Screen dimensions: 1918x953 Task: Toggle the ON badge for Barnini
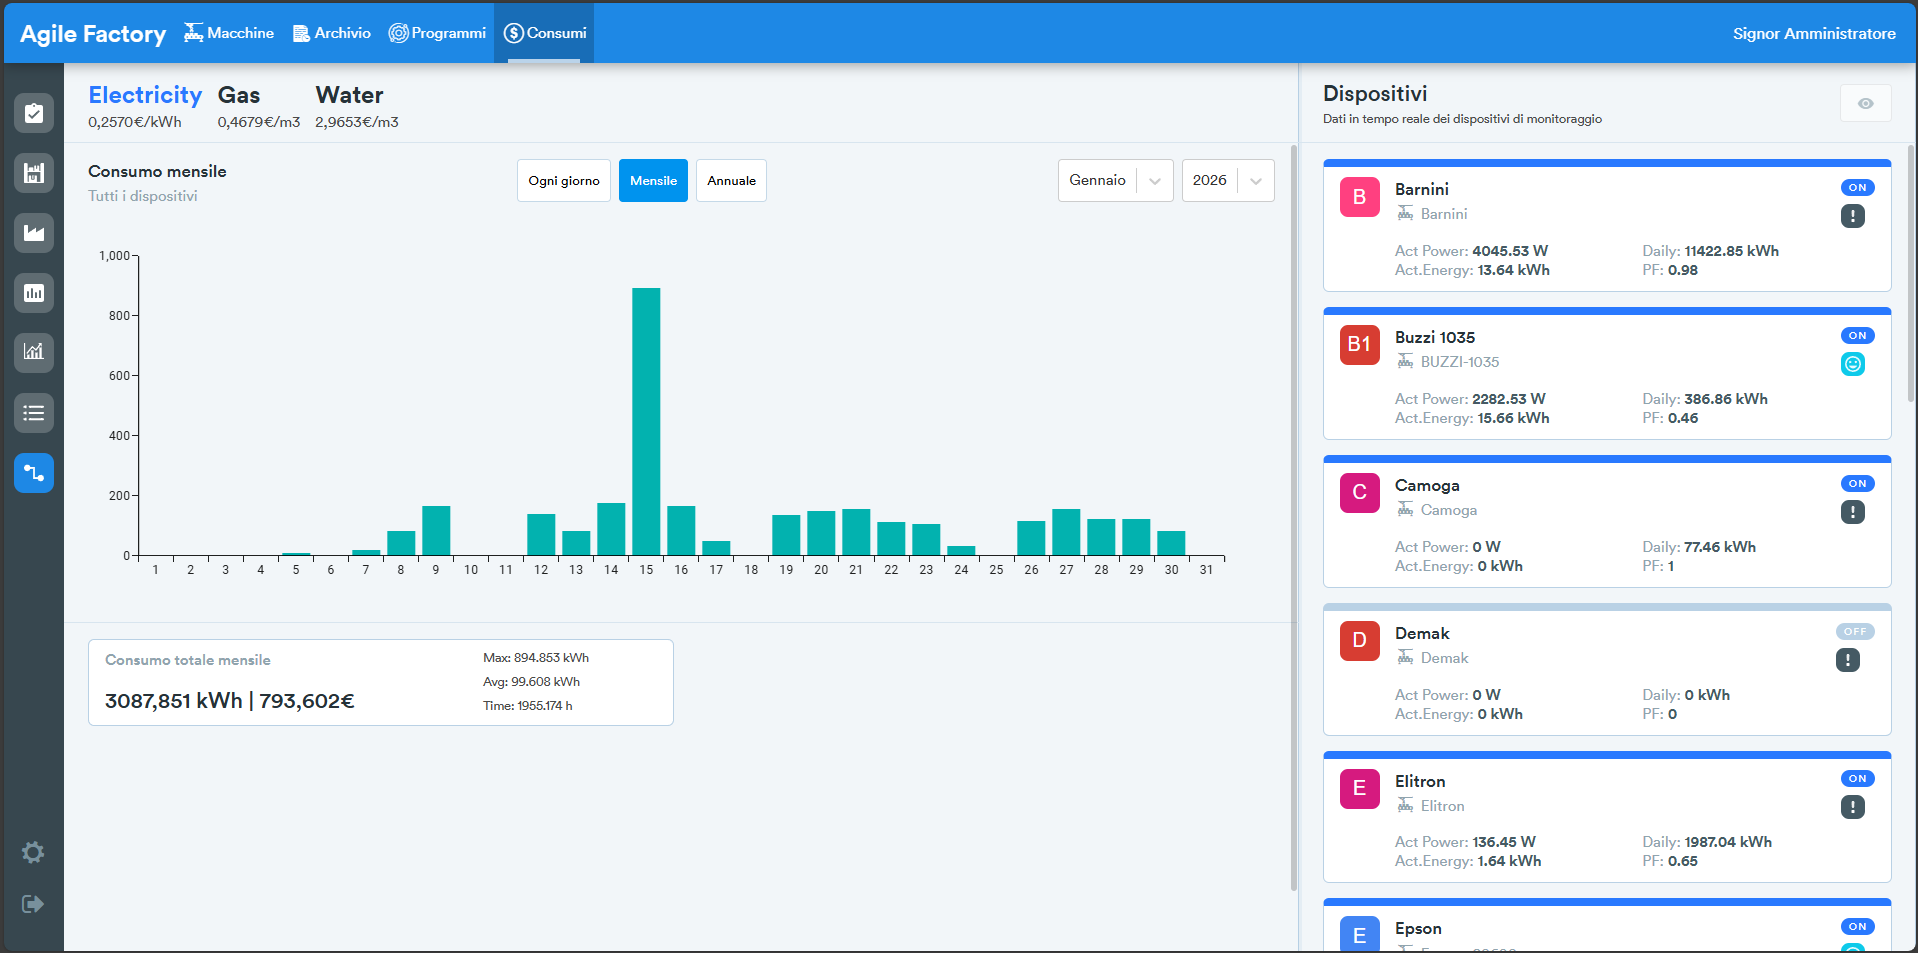[x=1858, y=188]
